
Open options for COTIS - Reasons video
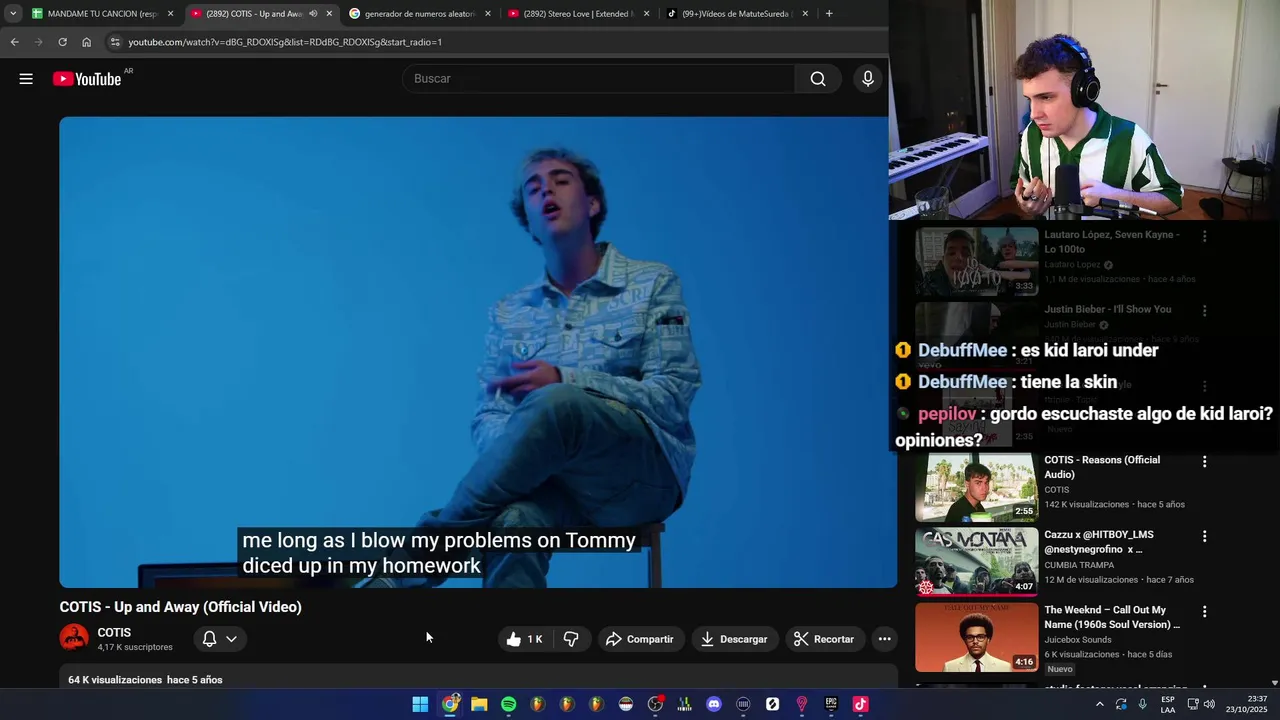(x=1204, y=461)
